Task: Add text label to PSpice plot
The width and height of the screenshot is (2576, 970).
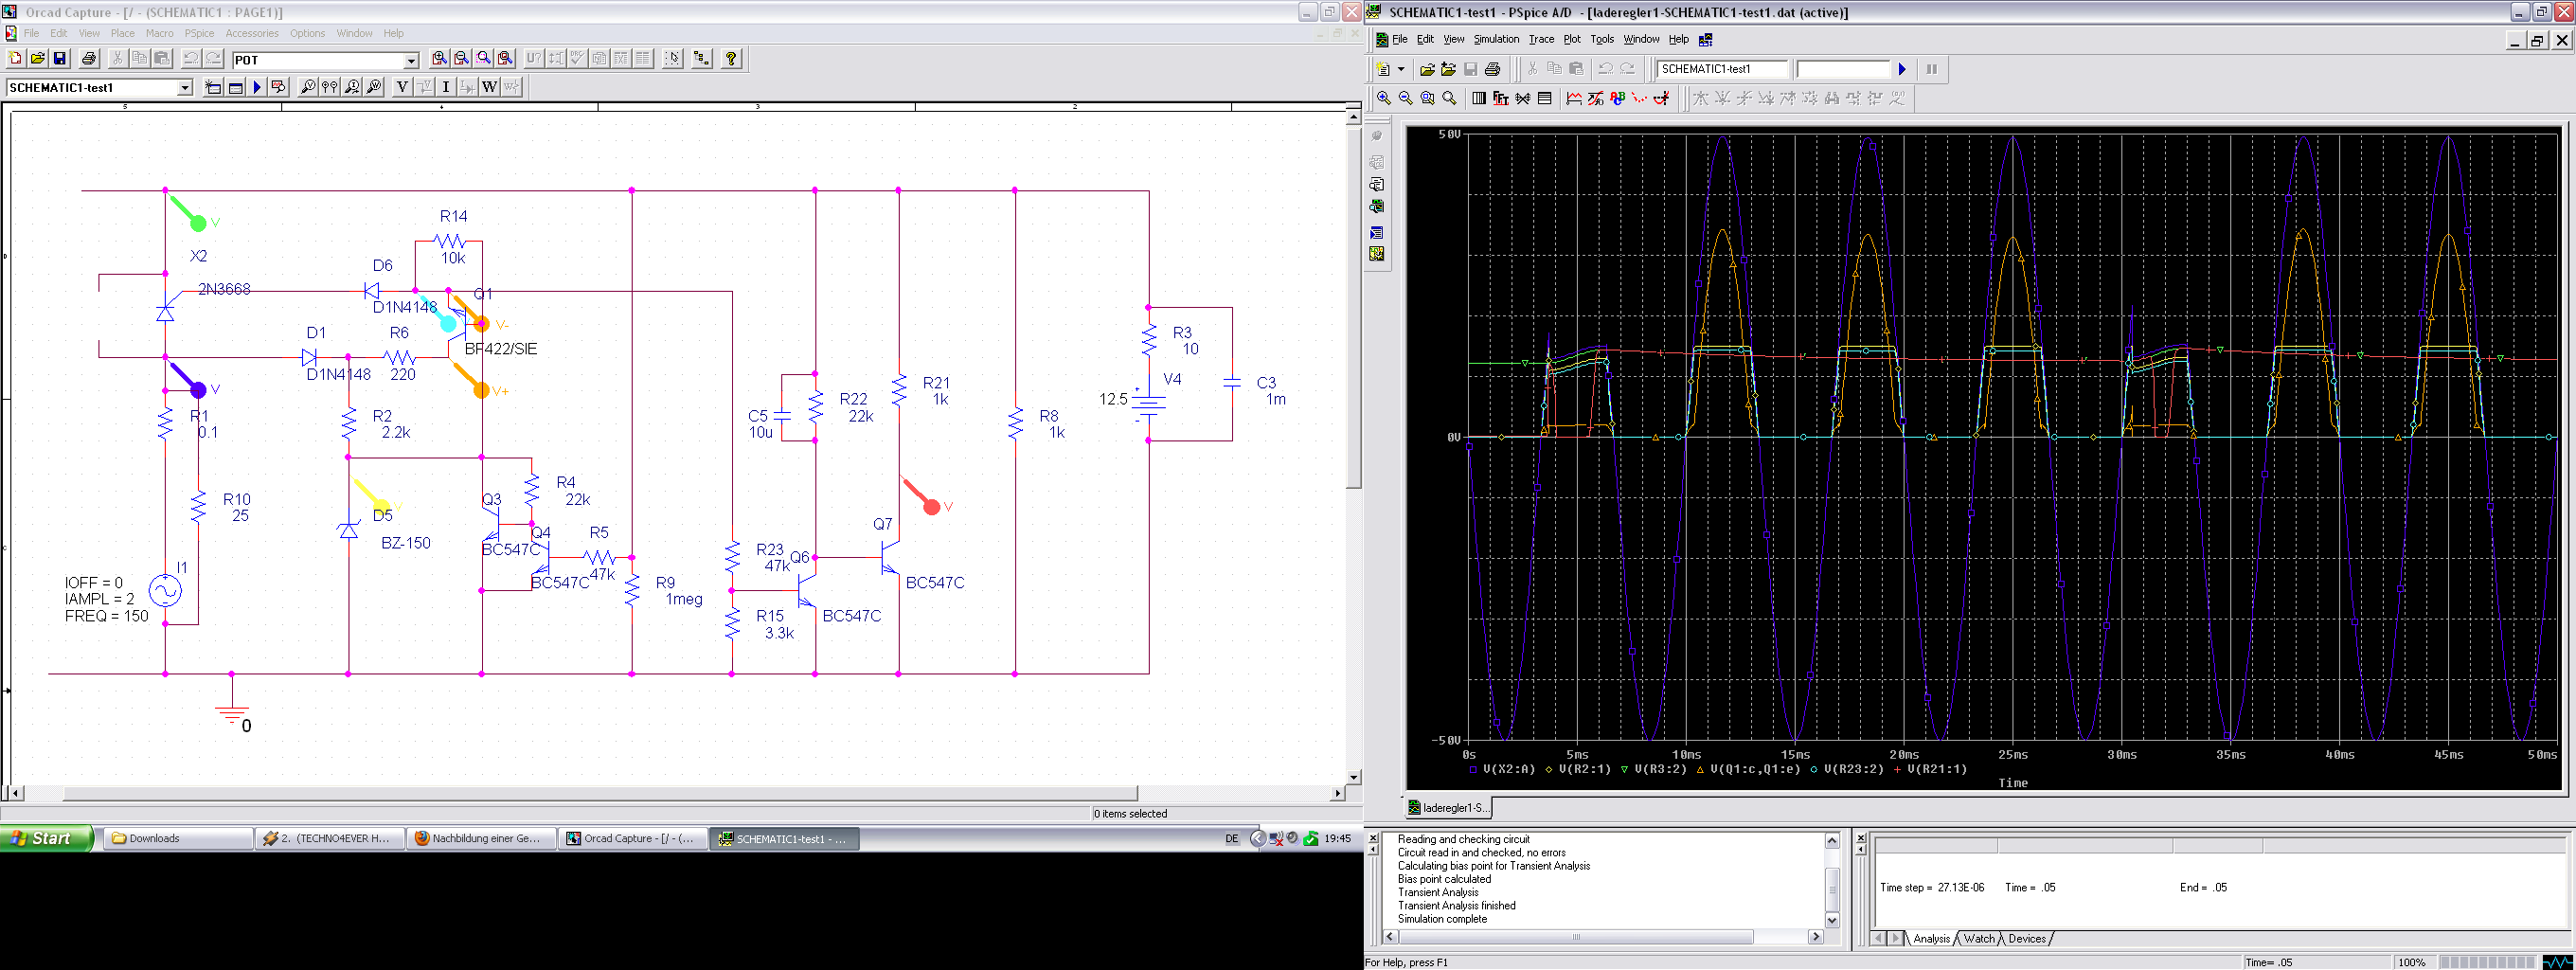Action: tap(1618, 98)
